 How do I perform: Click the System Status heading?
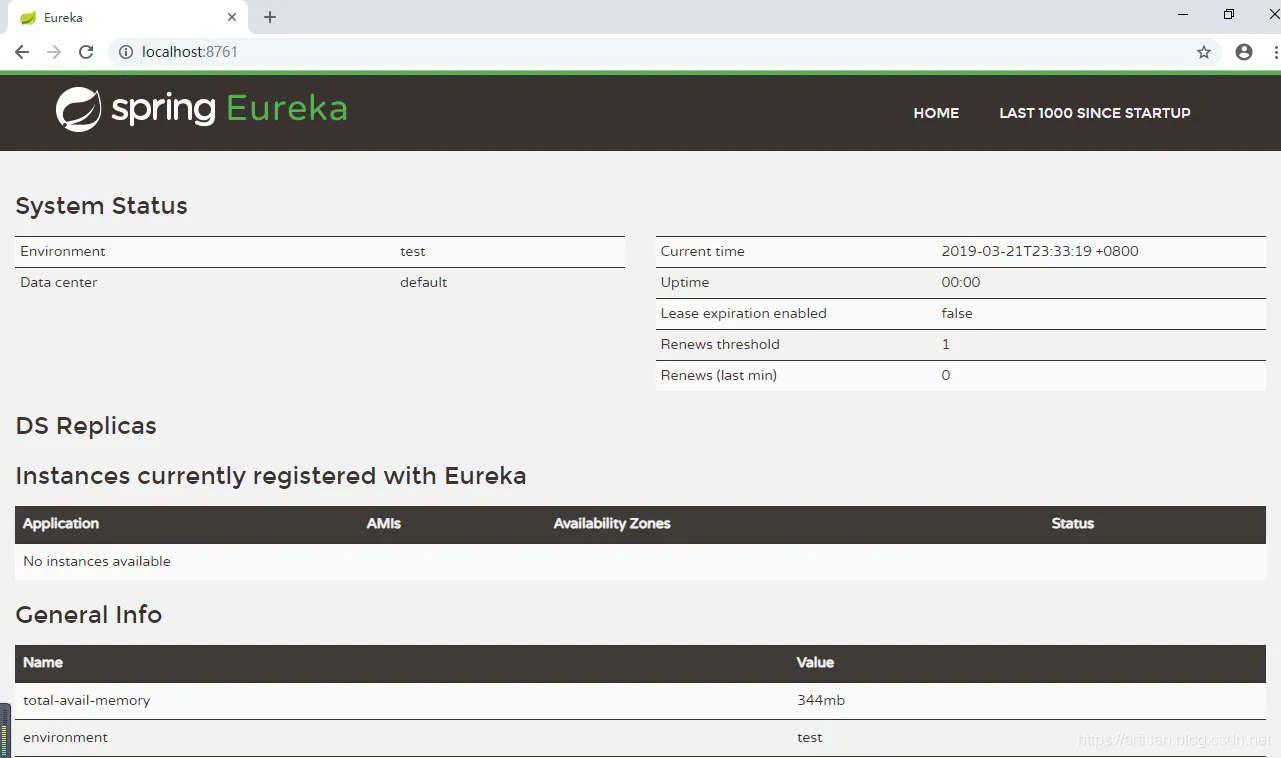[x=101, y=206]
